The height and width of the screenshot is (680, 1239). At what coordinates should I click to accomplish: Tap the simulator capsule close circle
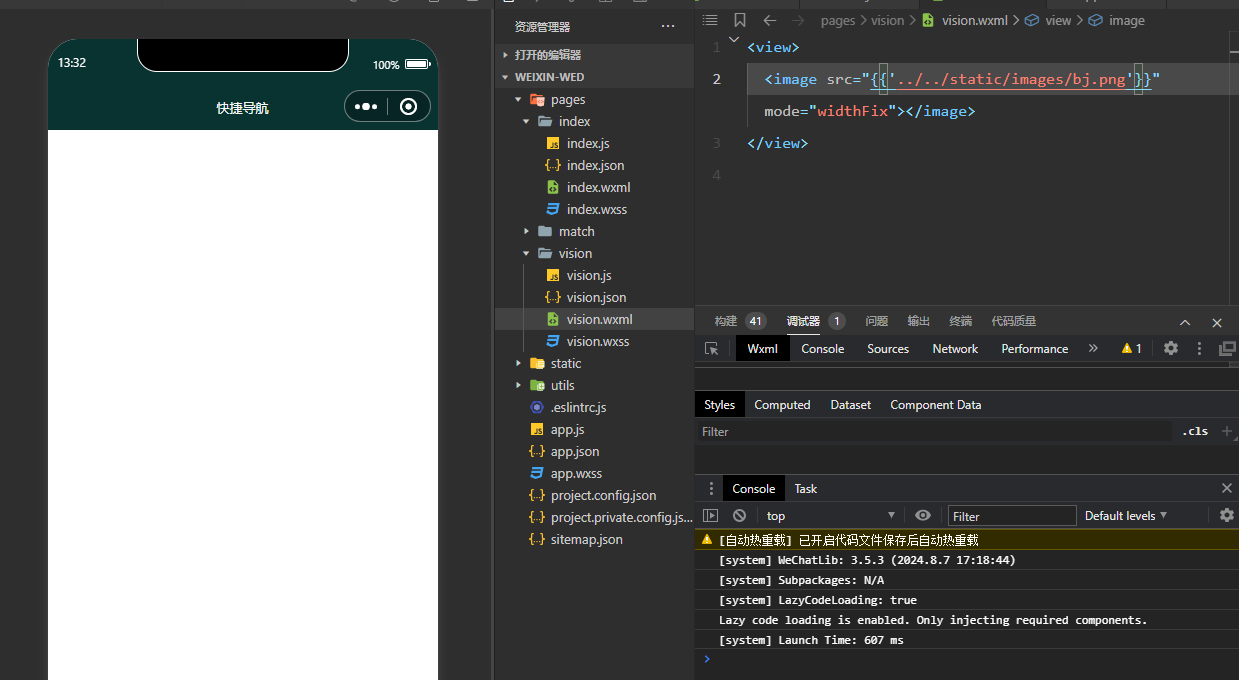pos(408,107)
